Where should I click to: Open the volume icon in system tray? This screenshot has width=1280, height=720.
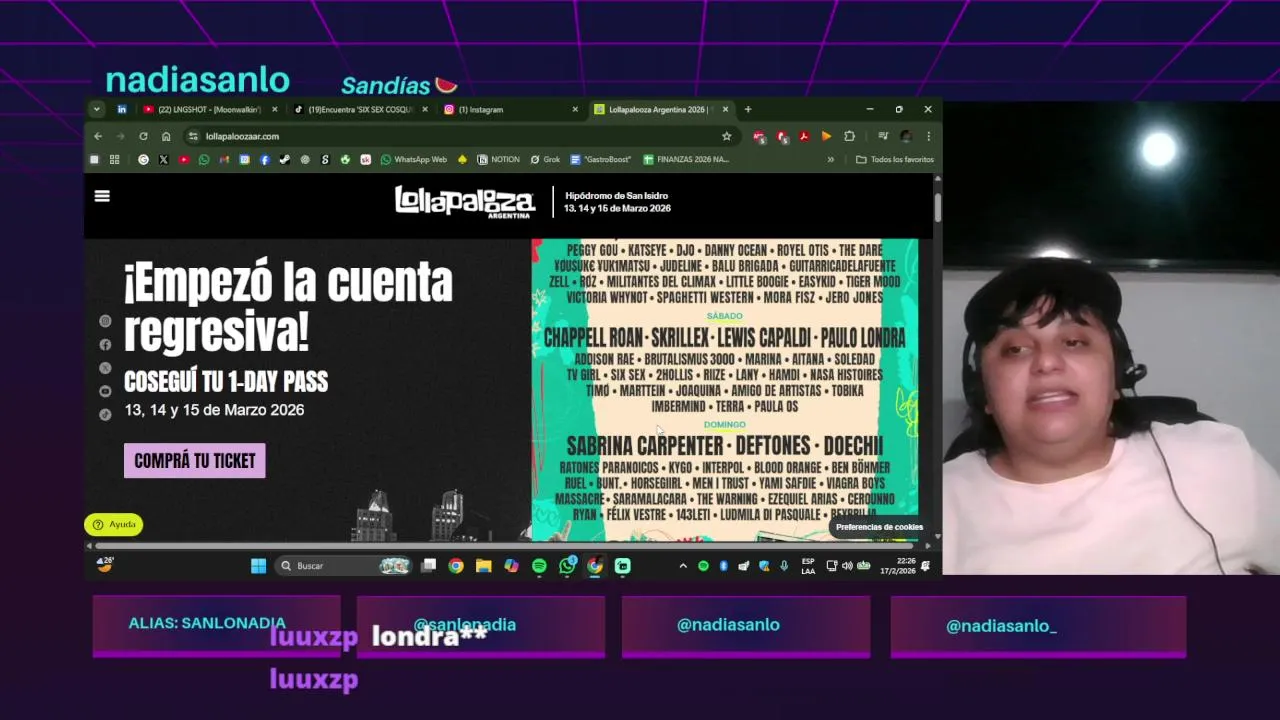point(847,566)
